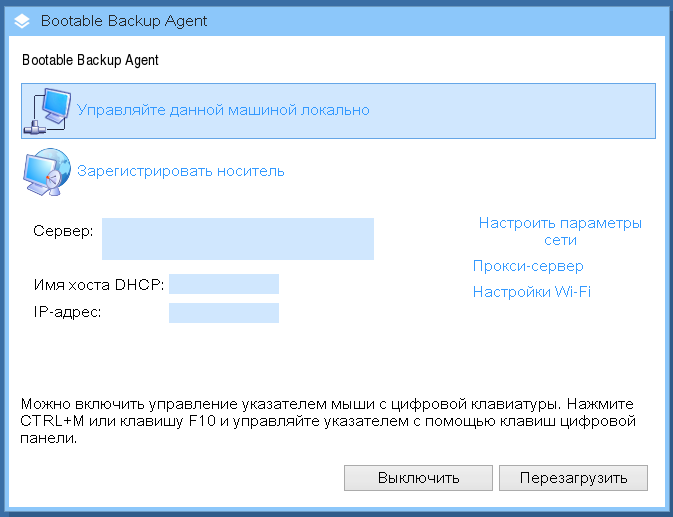The width and height of the screenshot is (673, 517).
Task: Select the "Зарегистрировать носитель" link
Action: [181, 171]
